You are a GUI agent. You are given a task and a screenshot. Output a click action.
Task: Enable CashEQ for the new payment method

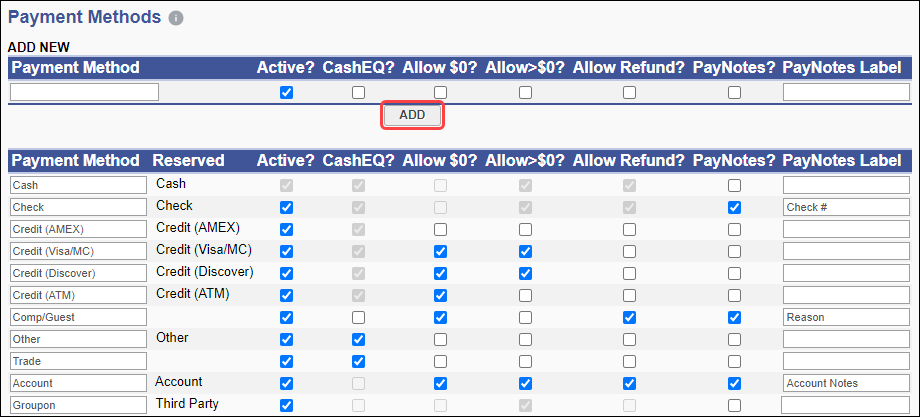pos(358,92)
